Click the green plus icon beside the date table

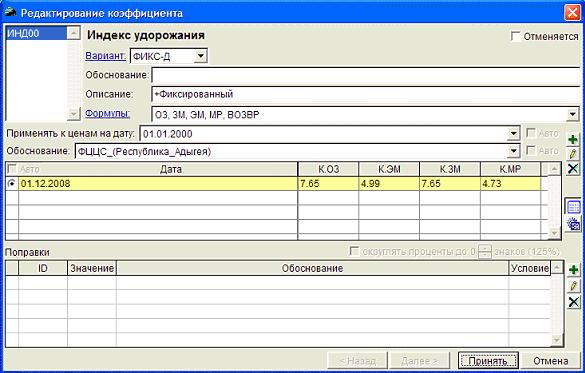(573, 140)
